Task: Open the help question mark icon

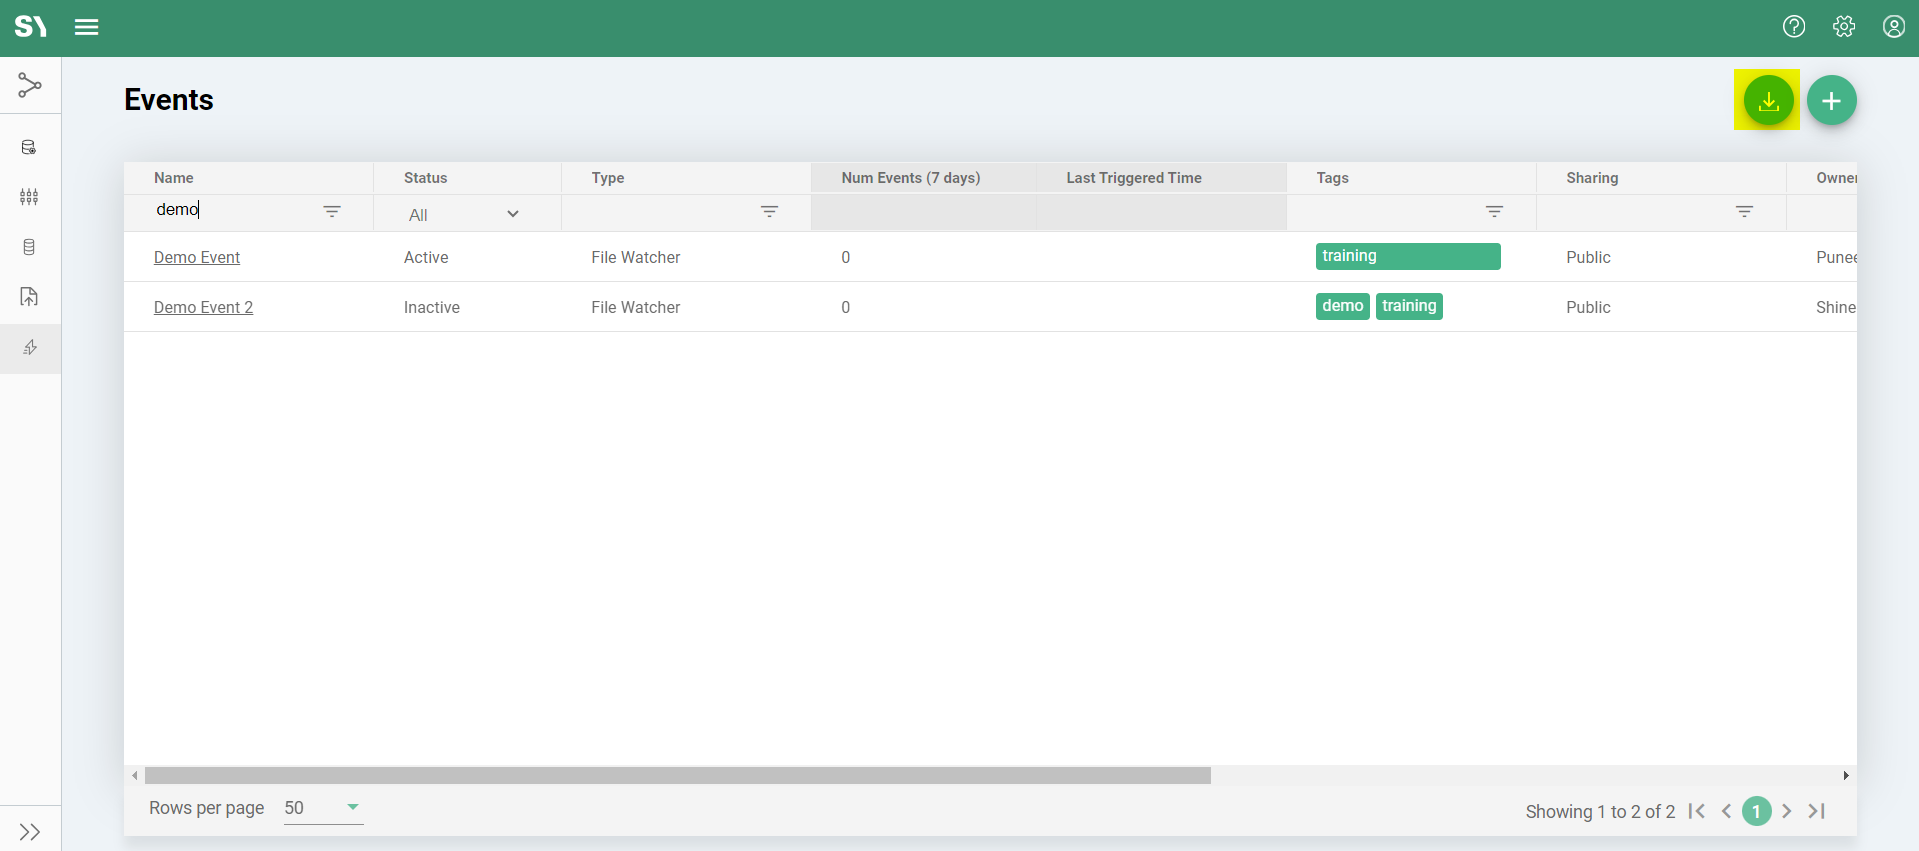Action: coord(1794,27)
